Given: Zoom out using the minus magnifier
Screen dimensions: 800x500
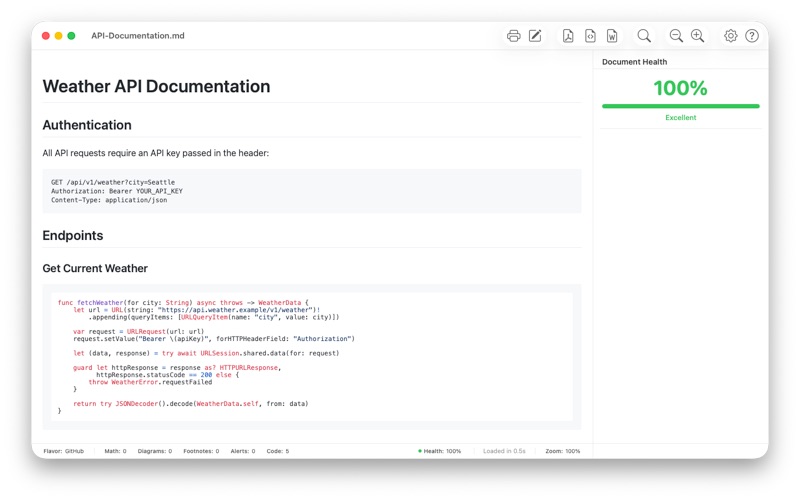Looking at the screenshot, I should point(676,36).
